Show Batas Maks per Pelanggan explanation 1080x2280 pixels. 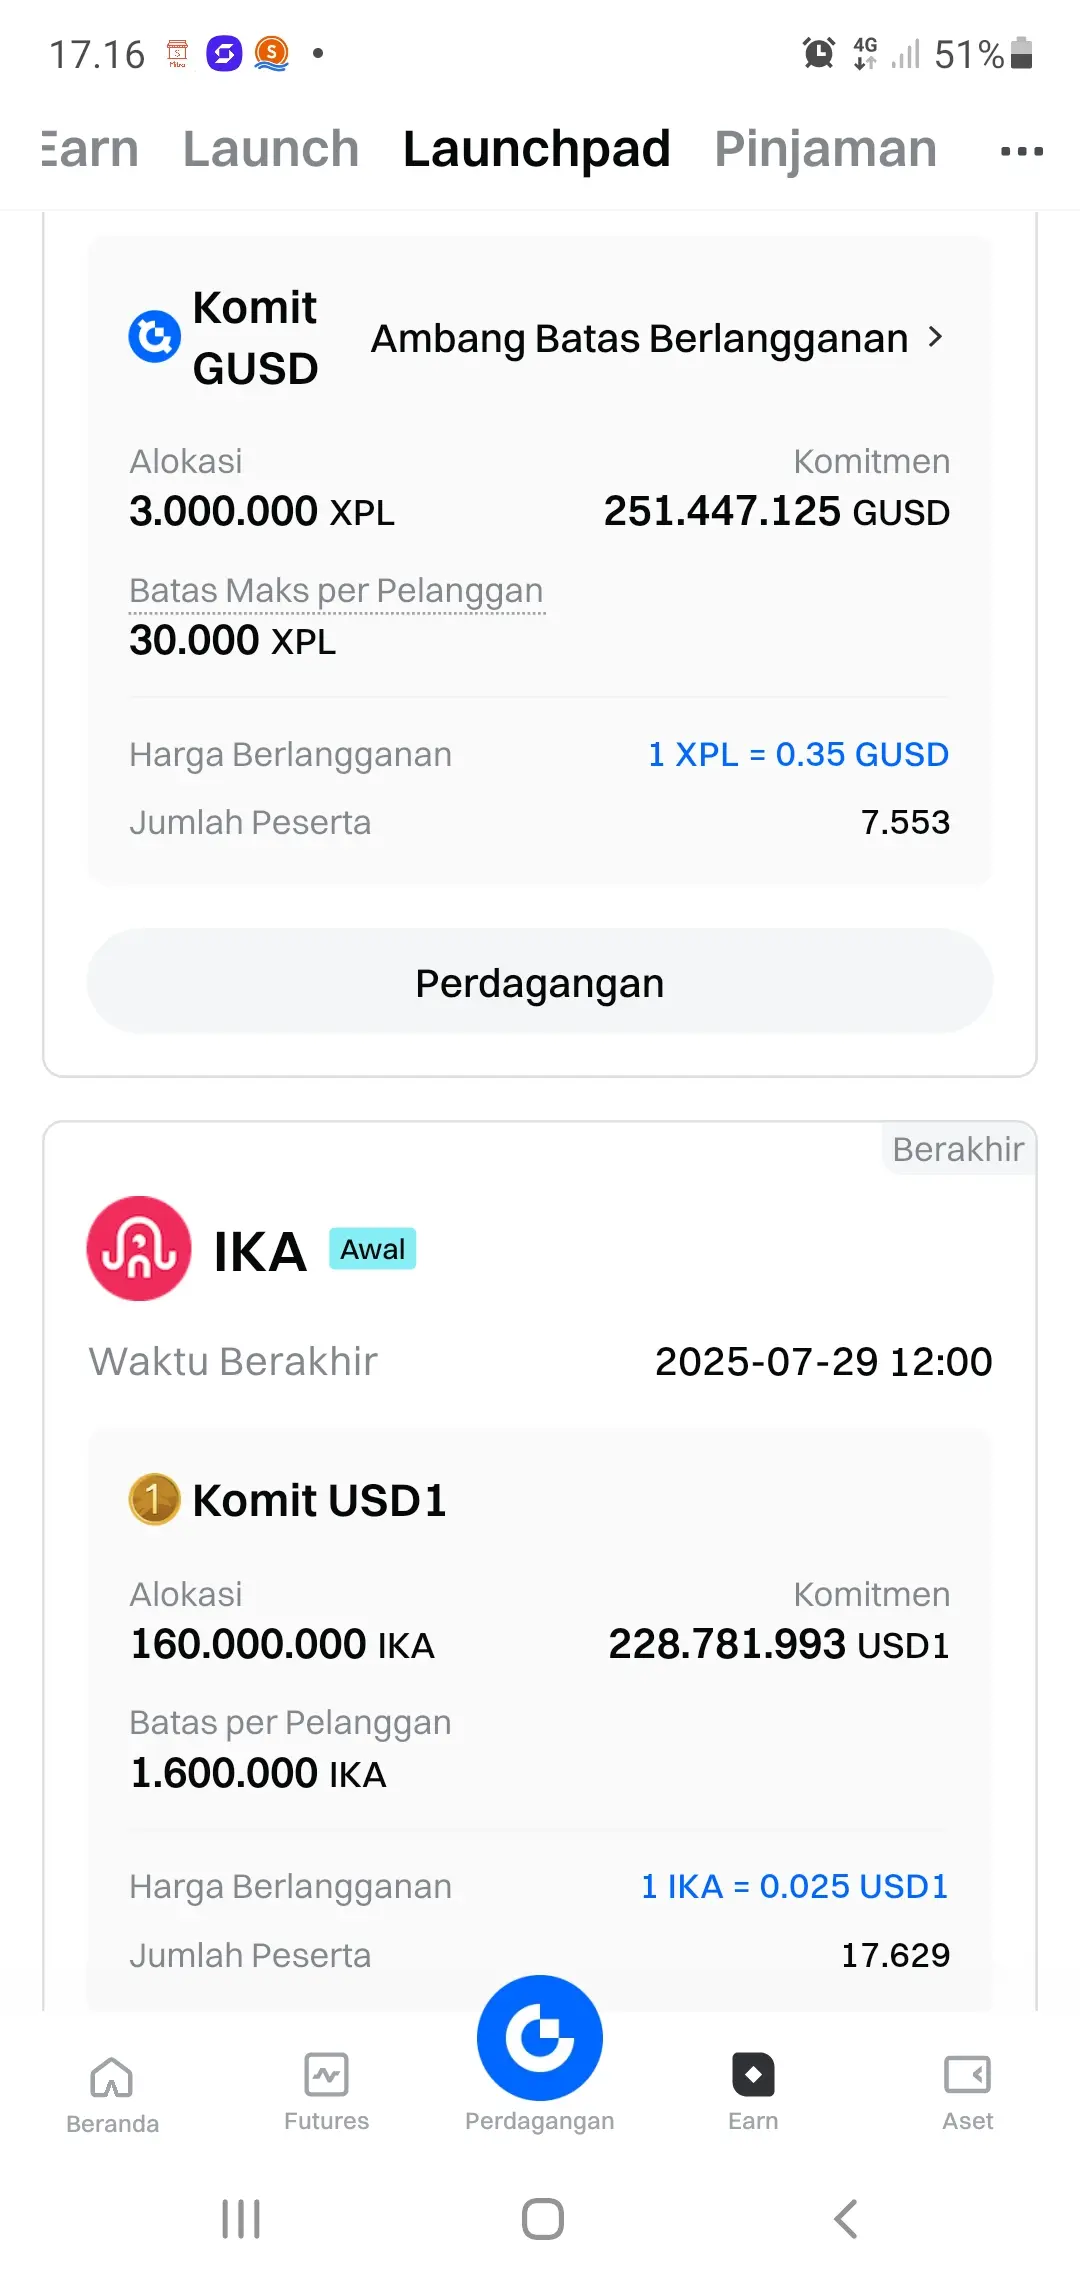[x=336, y=591]
